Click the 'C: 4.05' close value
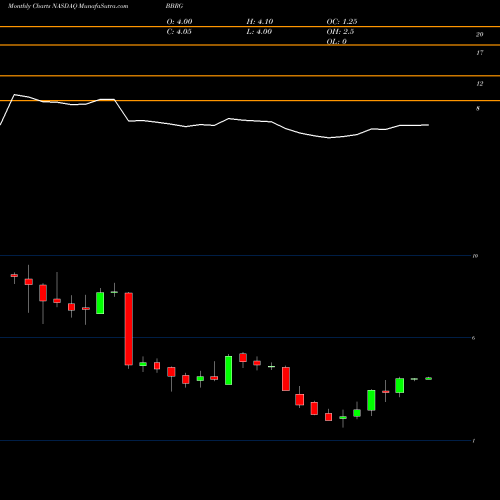The image size is (500, 500). pyautogui.click(x=179, y=32)
